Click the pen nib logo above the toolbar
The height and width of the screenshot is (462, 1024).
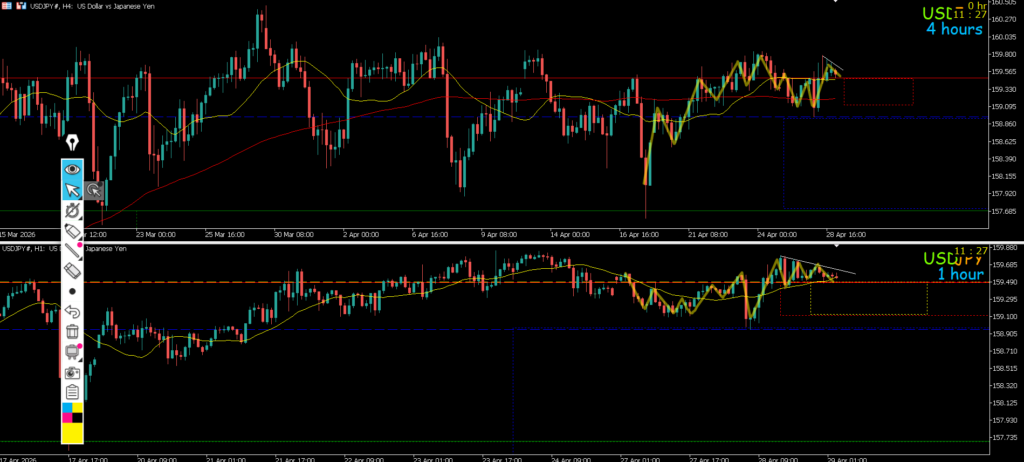click(x=72, y=142)
